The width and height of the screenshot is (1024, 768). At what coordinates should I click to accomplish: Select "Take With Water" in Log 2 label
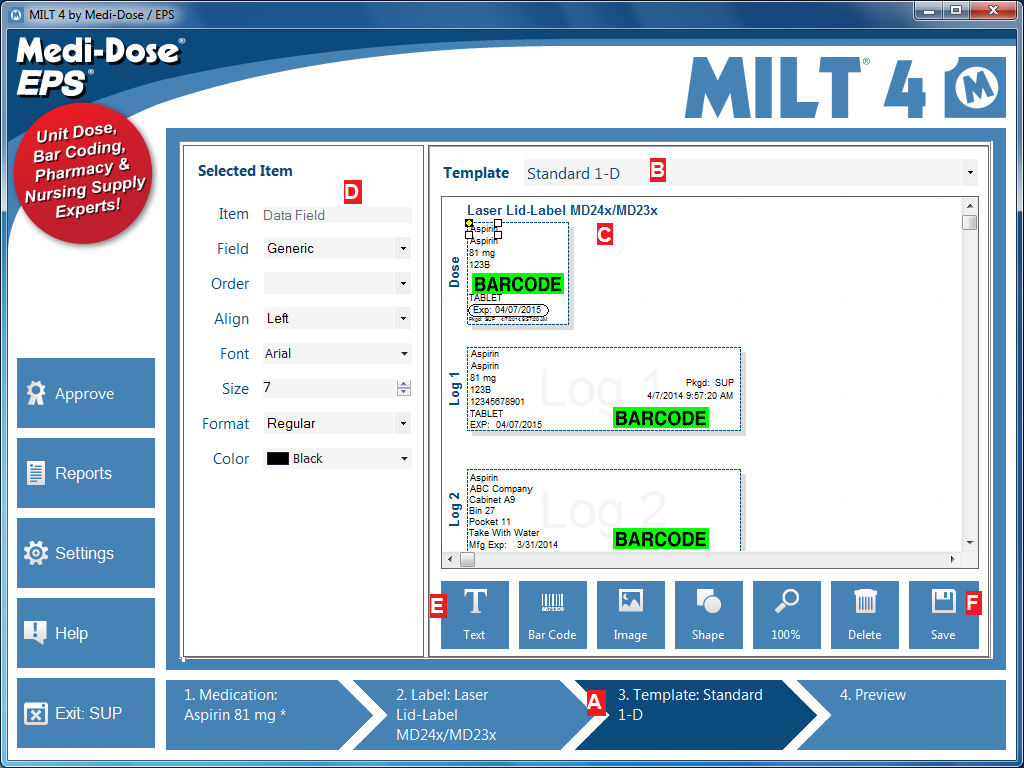tap(504, 533)
